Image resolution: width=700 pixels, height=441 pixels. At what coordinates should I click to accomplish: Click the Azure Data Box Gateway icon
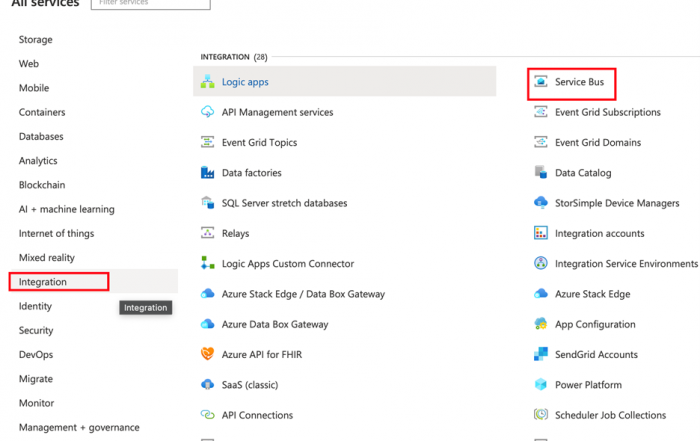(x=207, y=324)
